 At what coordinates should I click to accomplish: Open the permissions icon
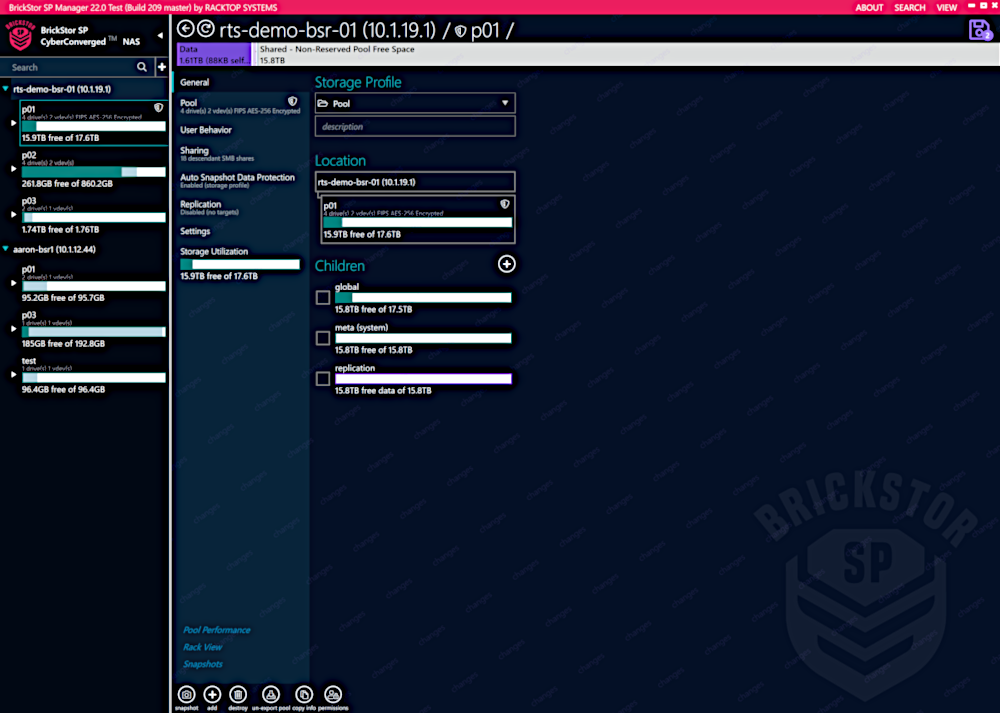tap(334, 694)
